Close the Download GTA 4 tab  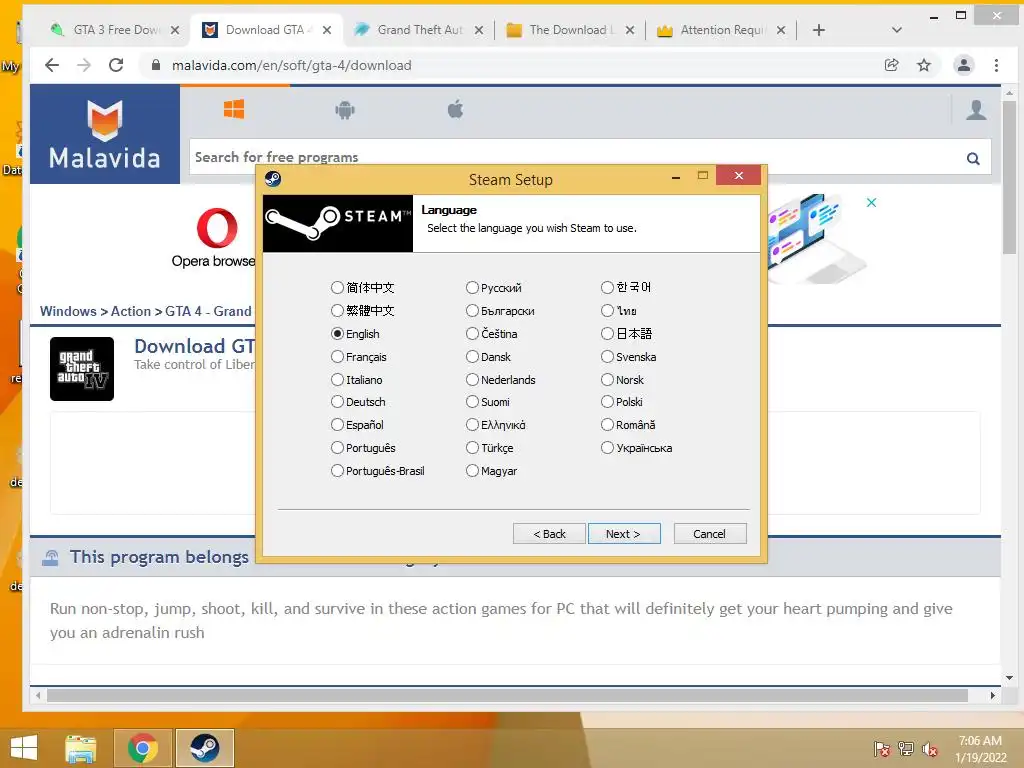pos(327,30)
